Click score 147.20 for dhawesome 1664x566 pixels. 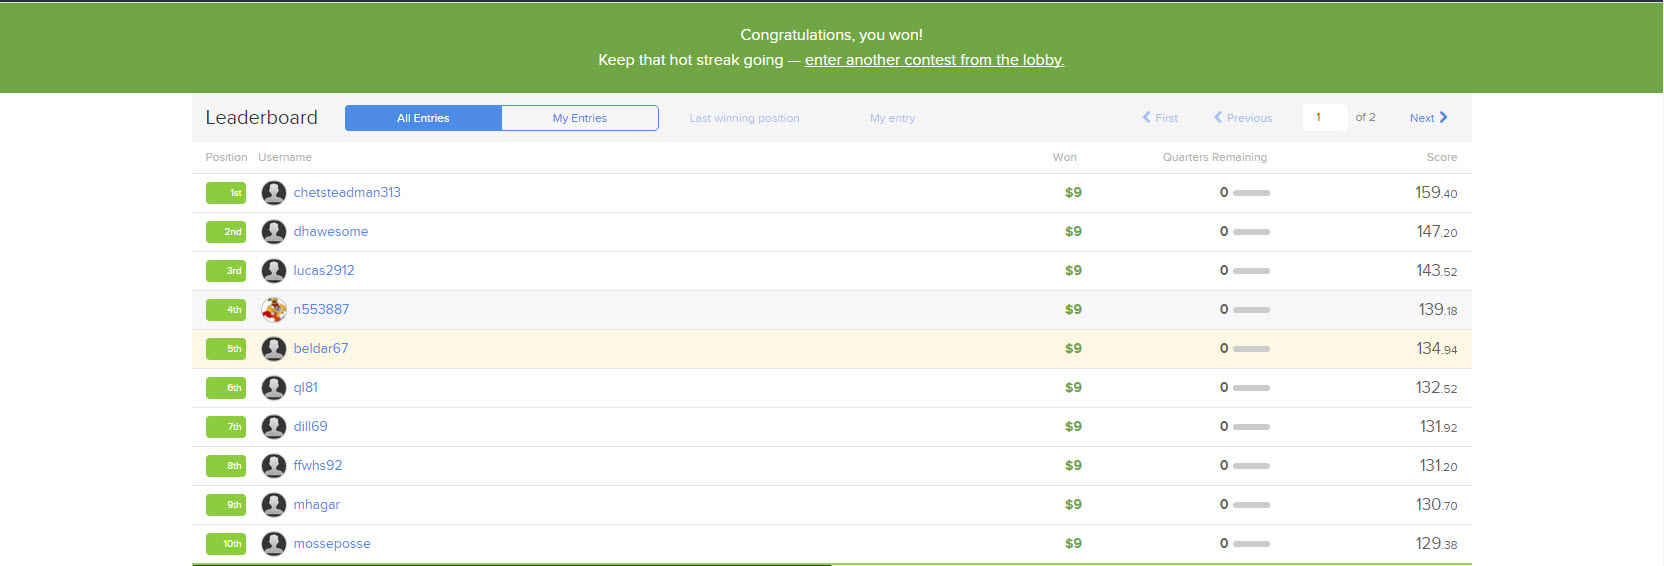point(1437,232)
